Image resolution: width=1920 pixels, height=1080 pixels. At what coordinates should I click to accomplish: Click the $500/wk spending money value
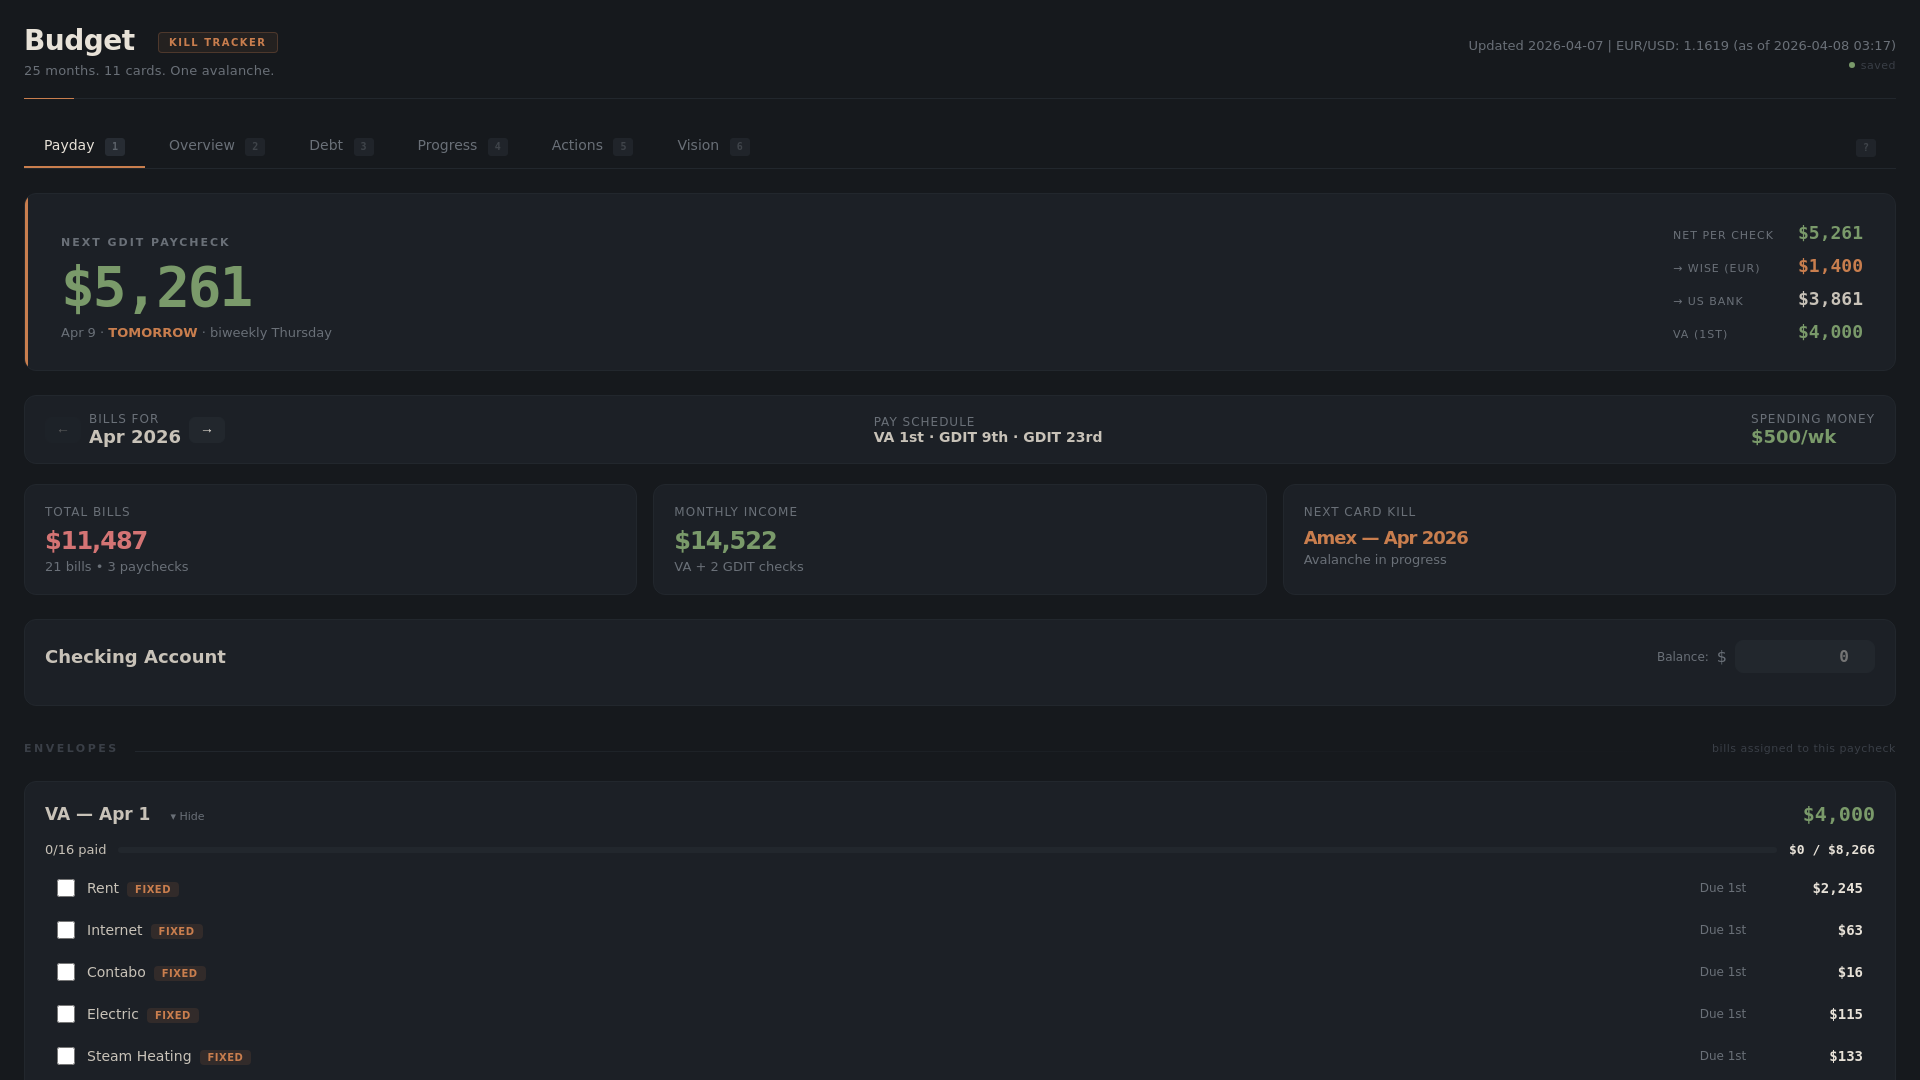pyautogui.click(x=1793, y=437)
